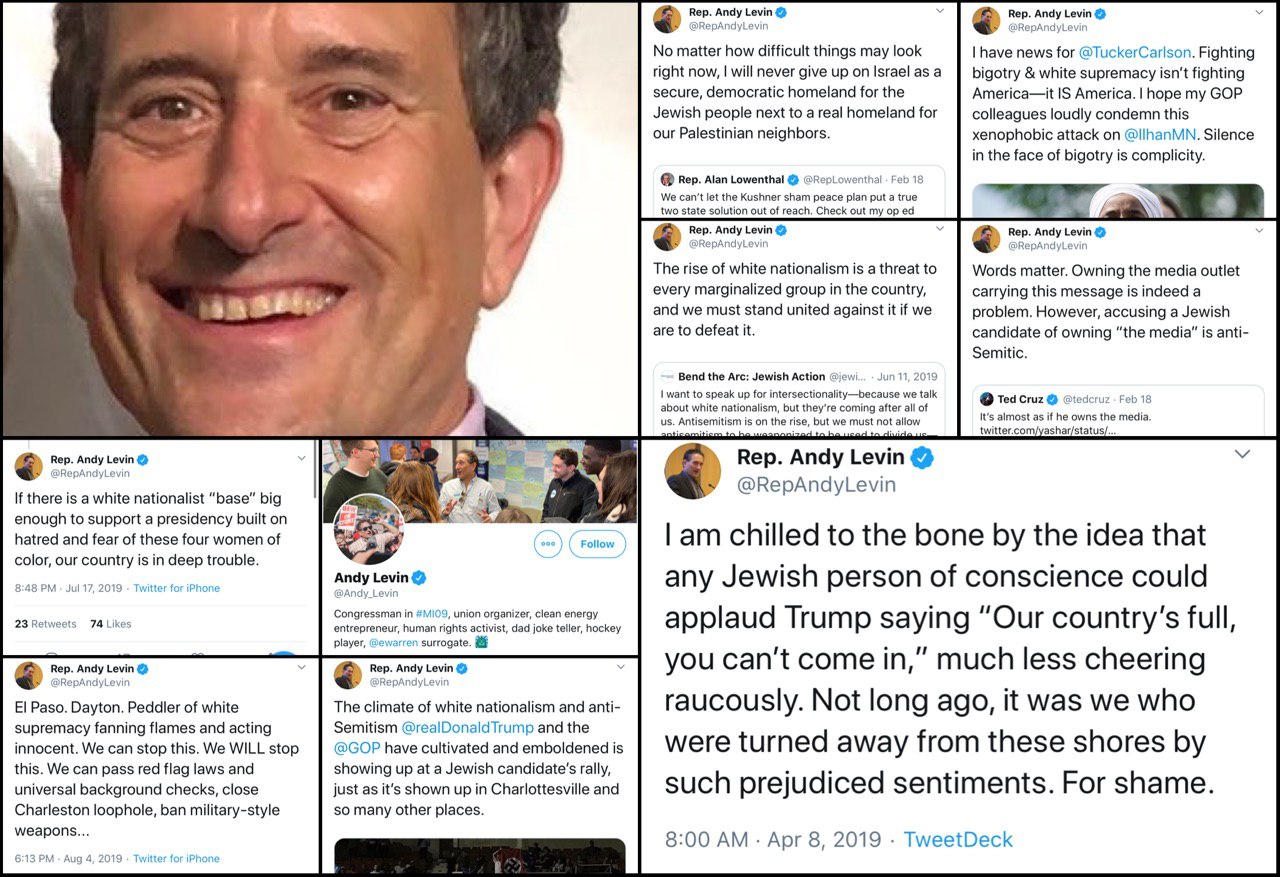
Task: Open the round profile picture on the Andy Levin profile card
Action: point(368,529)
